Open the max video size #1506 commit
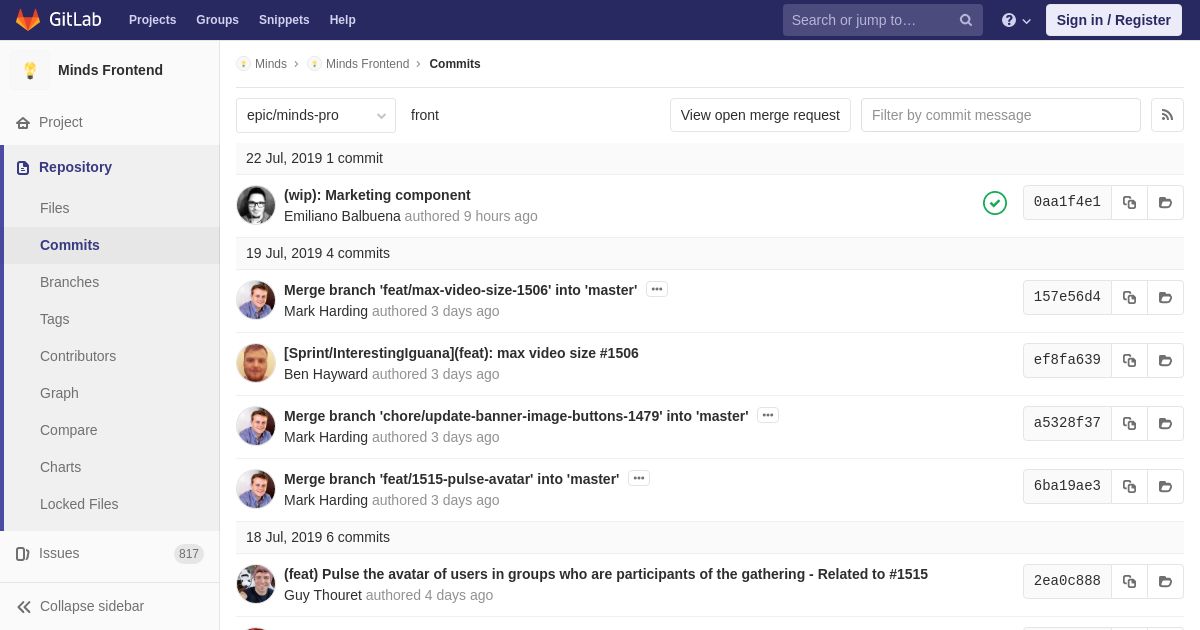1200x630 pixels. point(461,353)
